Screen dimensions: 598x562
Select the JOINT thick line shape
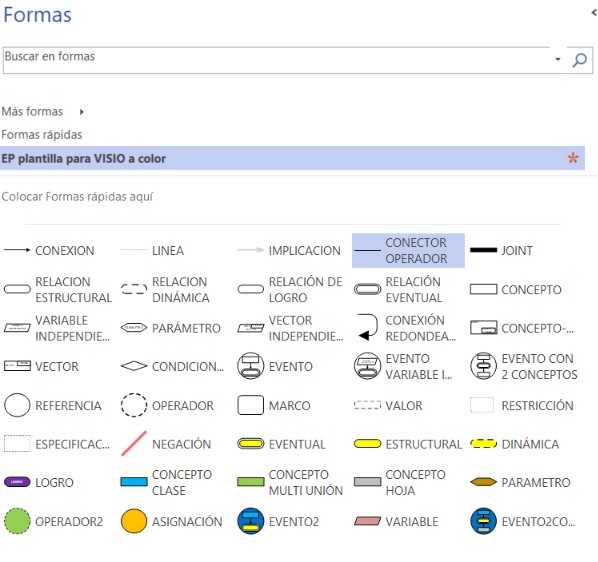(502, 250)
